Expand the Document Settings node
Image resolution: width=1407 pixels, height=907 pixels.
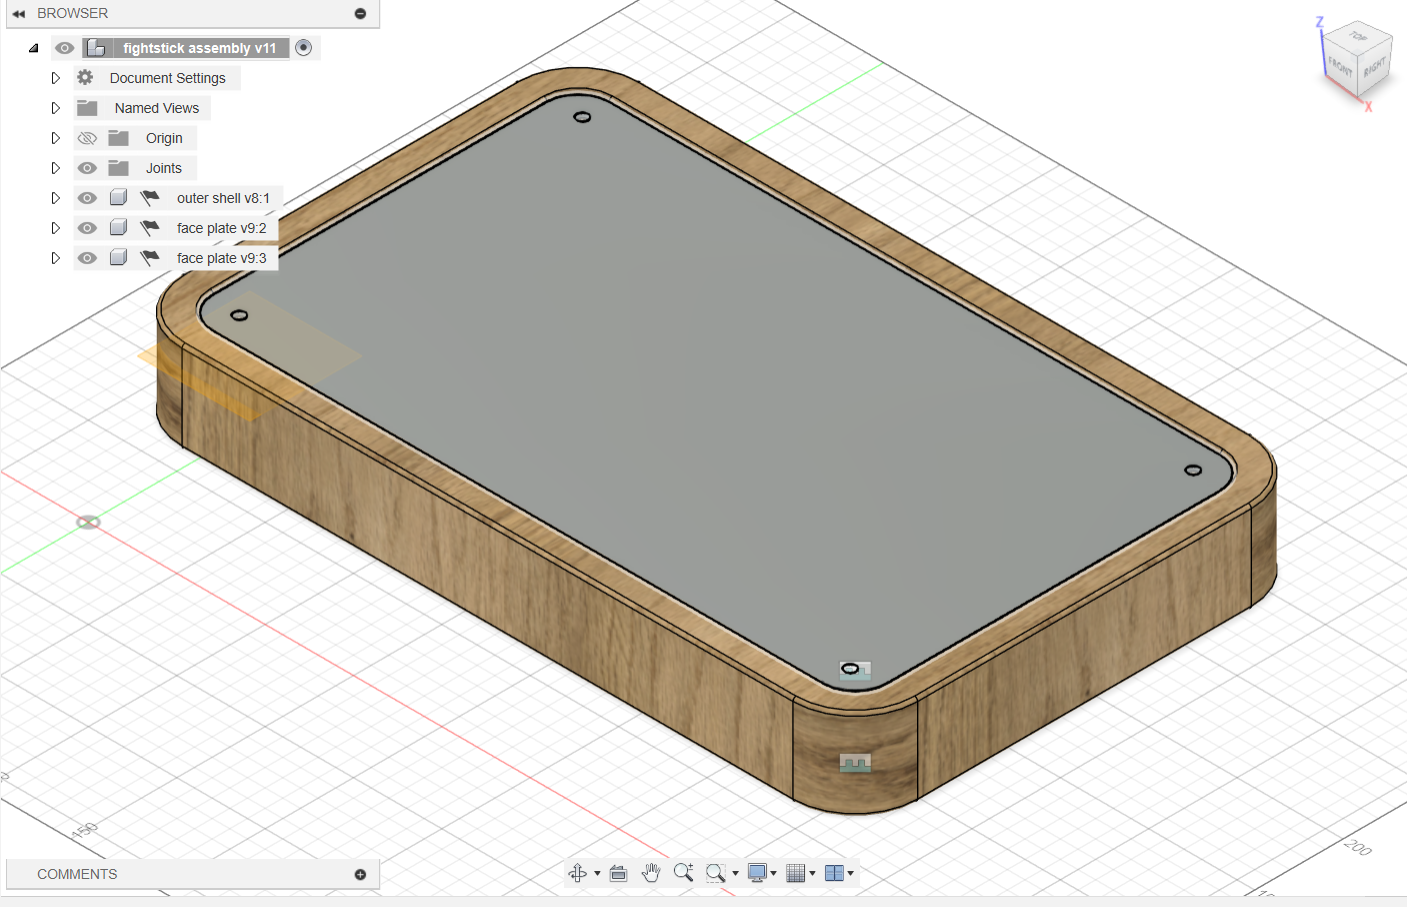(x=56, y=78)
